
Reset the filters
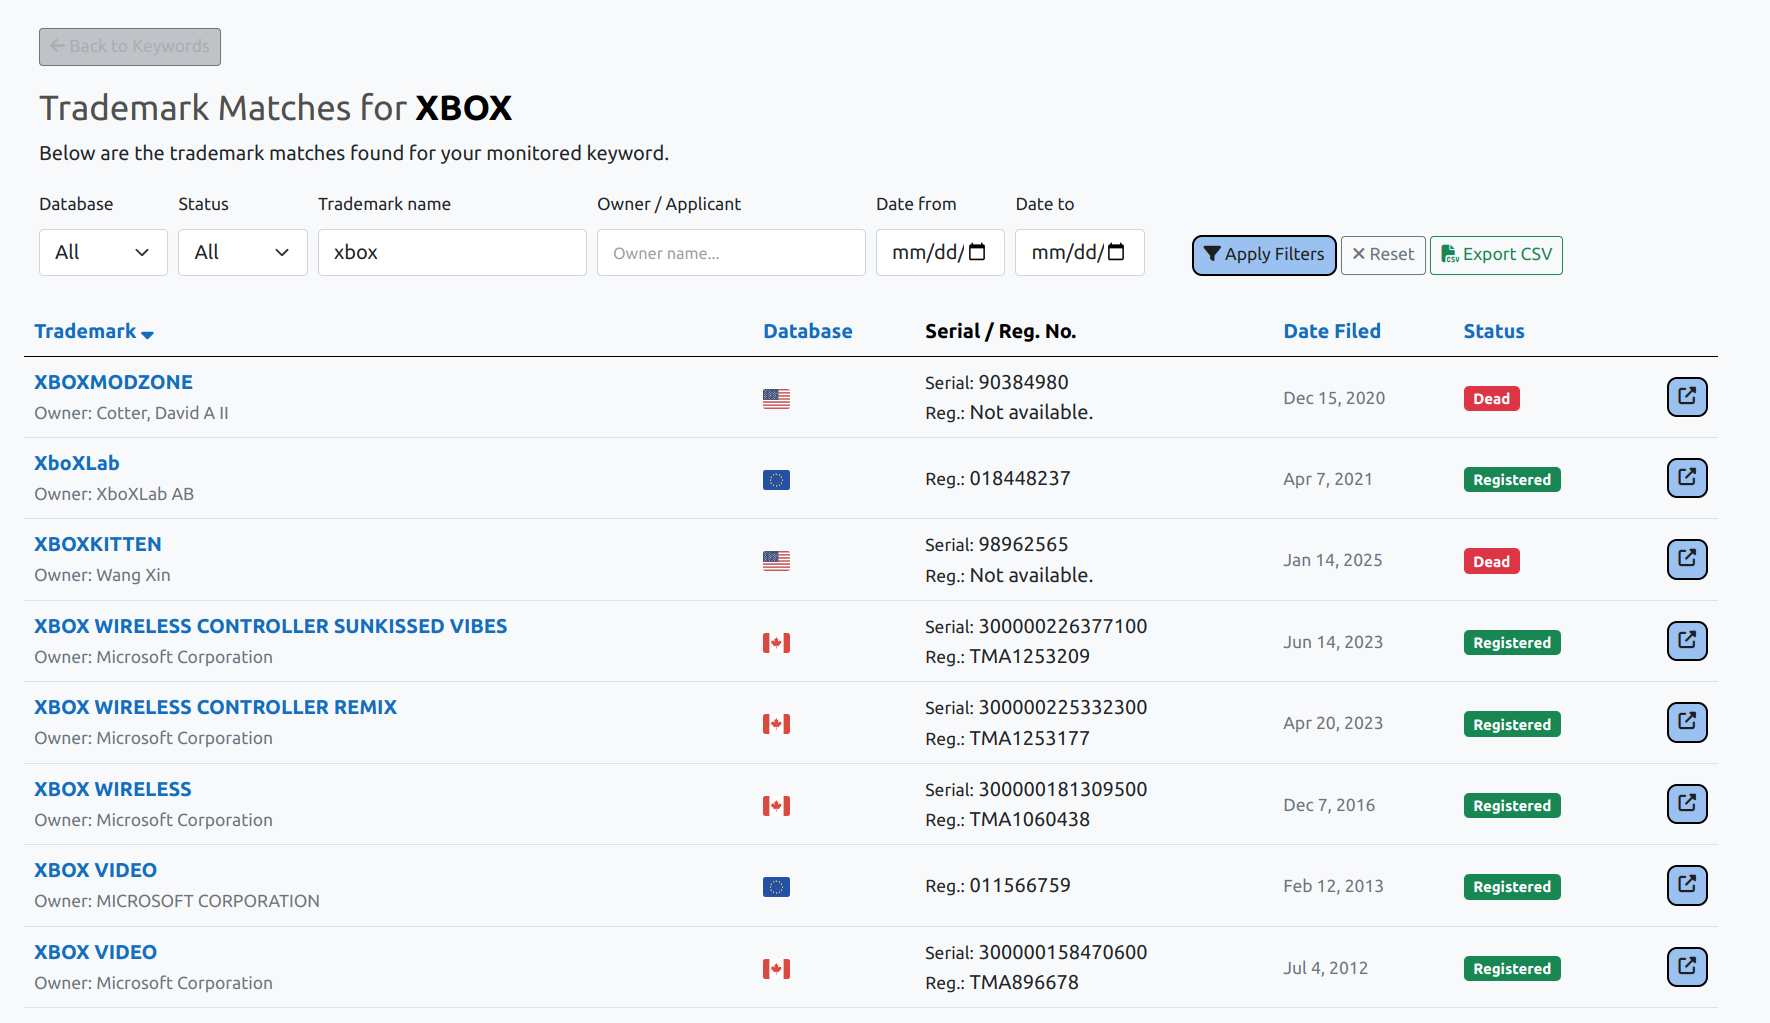pos(1383,255)
